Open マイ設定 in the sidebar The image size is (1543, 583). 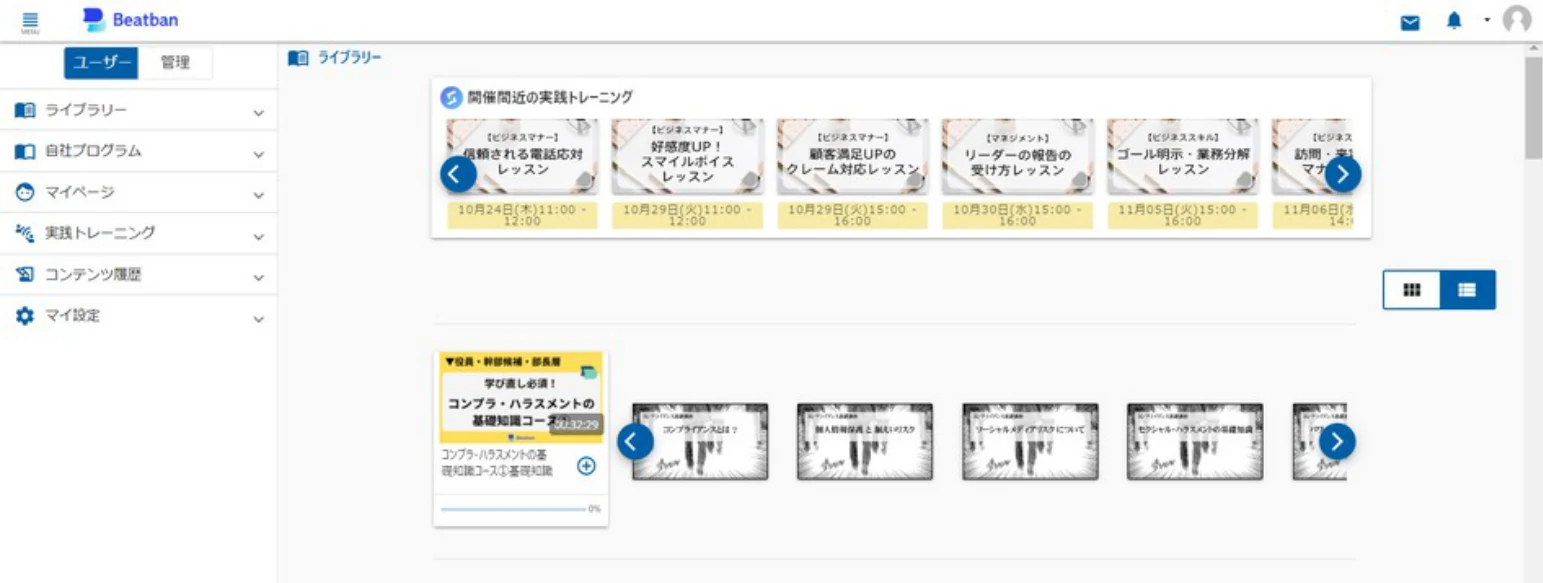[138, 315]
